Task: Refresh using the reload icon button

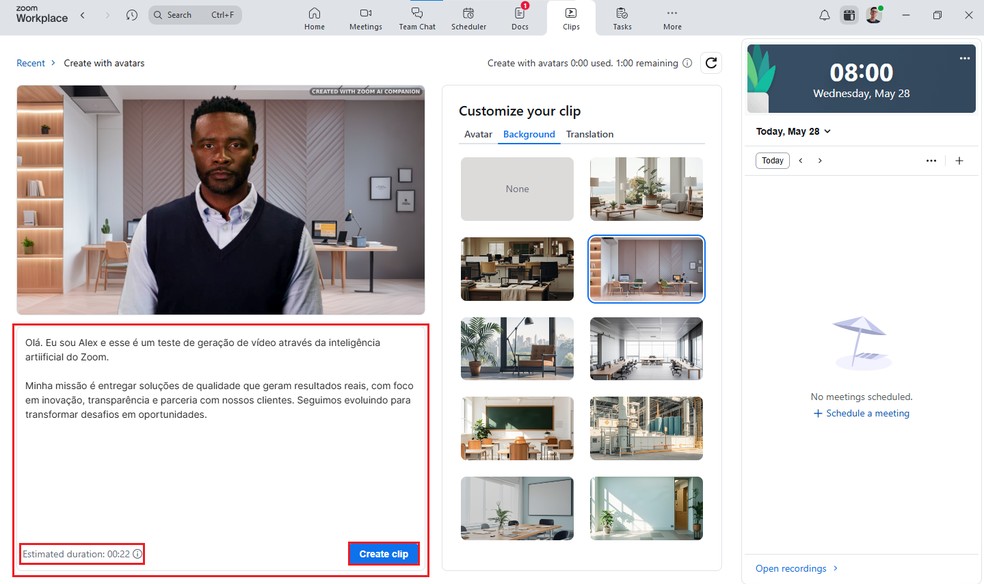Action: (x=711, y=63)
